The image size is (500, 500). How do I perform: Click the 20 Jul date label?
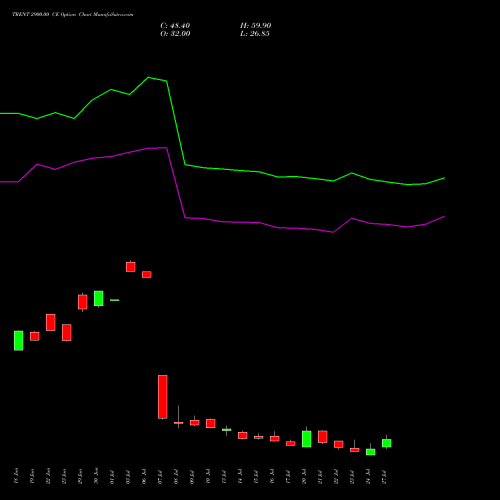click(x=305, y=477)
